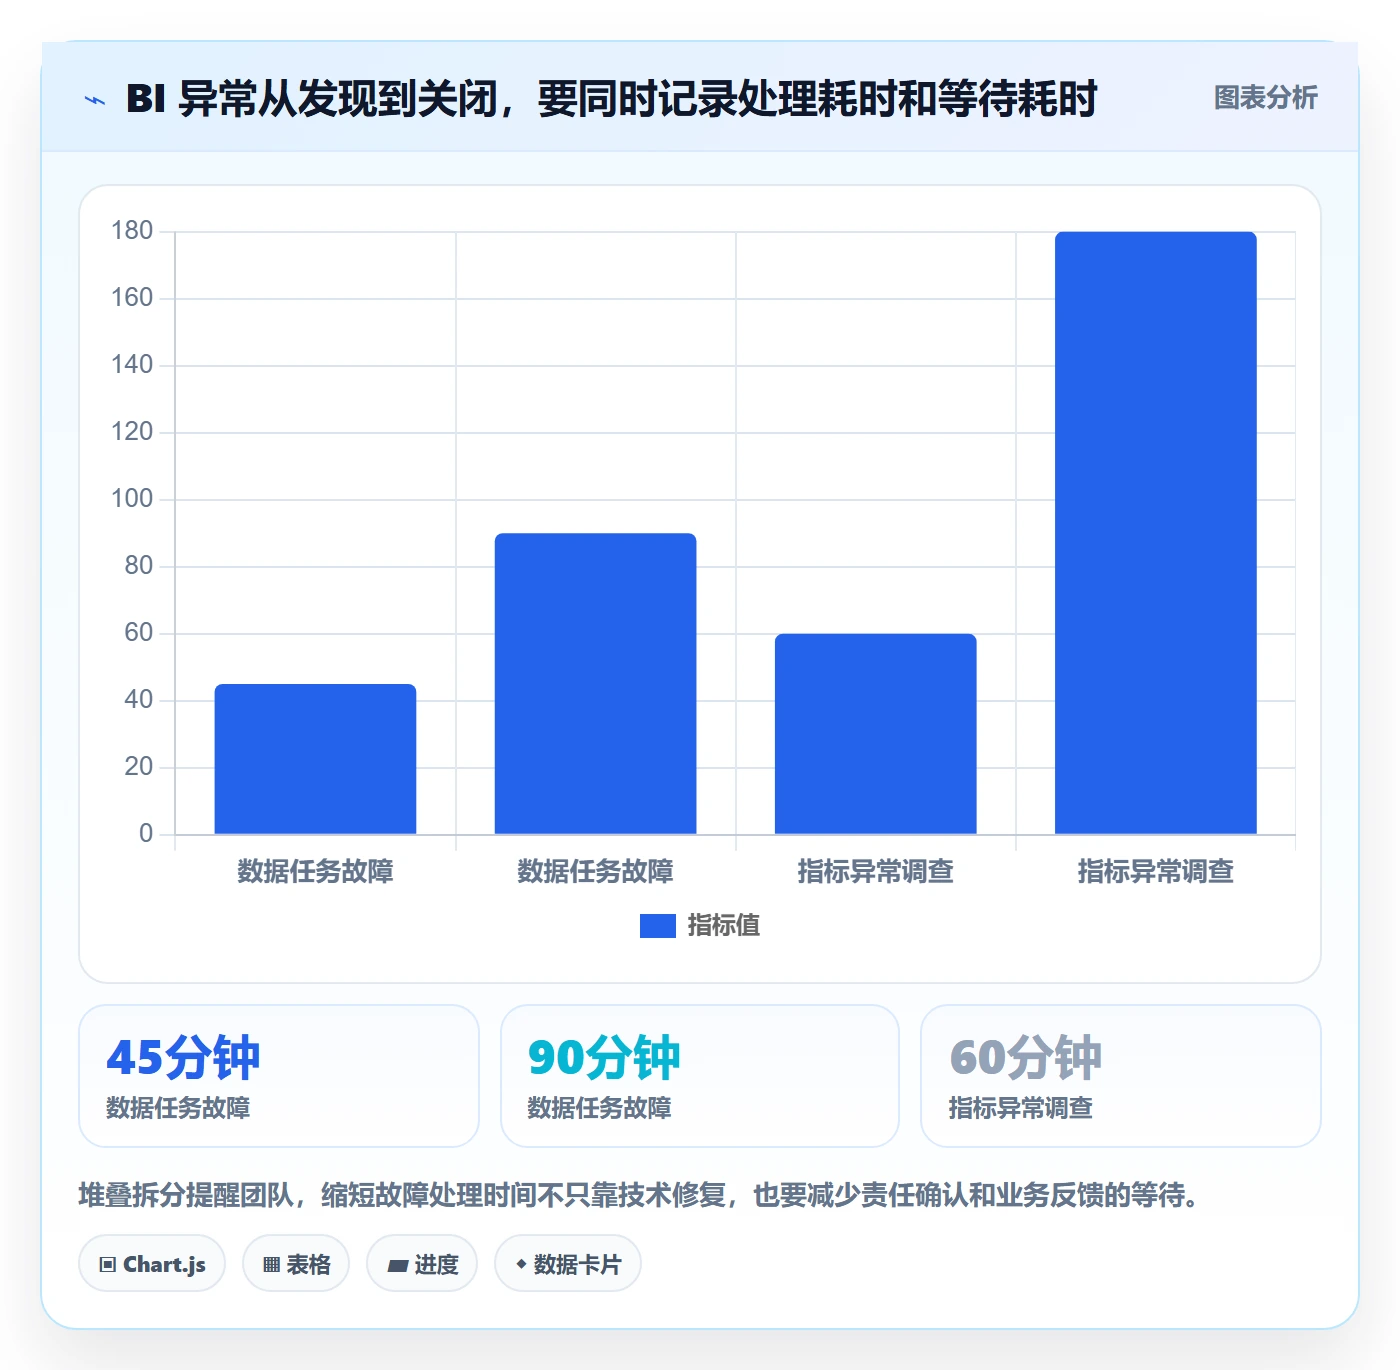The image size is (1400, 1370).
Task: Click the 80 y-axis tick label
Action: point(139,566)
